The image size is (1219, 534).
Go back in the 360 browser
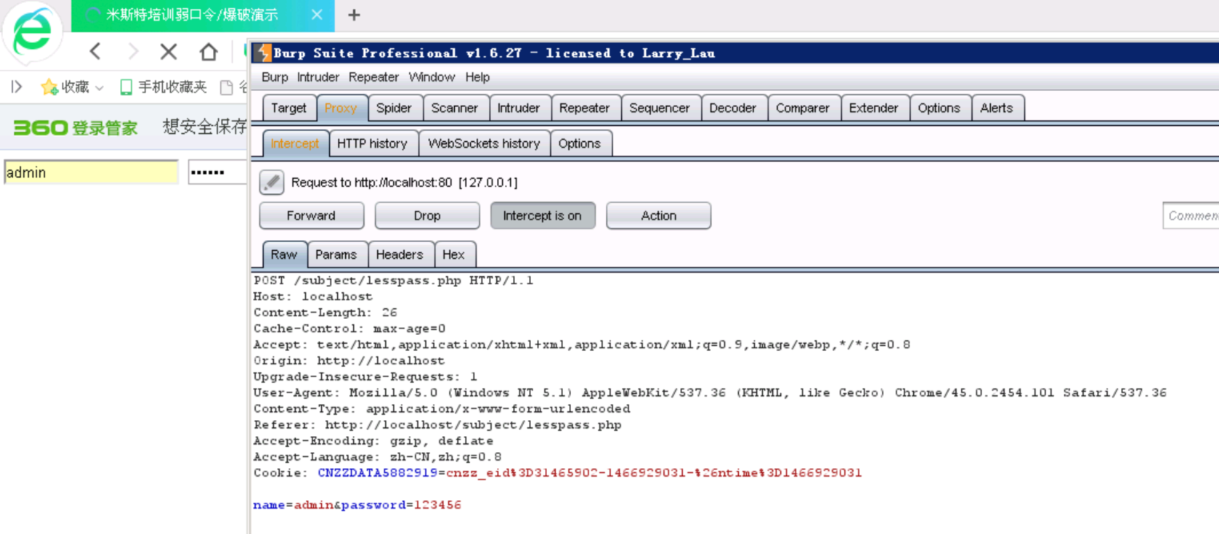pyautogui.click(x=95, y=51)
